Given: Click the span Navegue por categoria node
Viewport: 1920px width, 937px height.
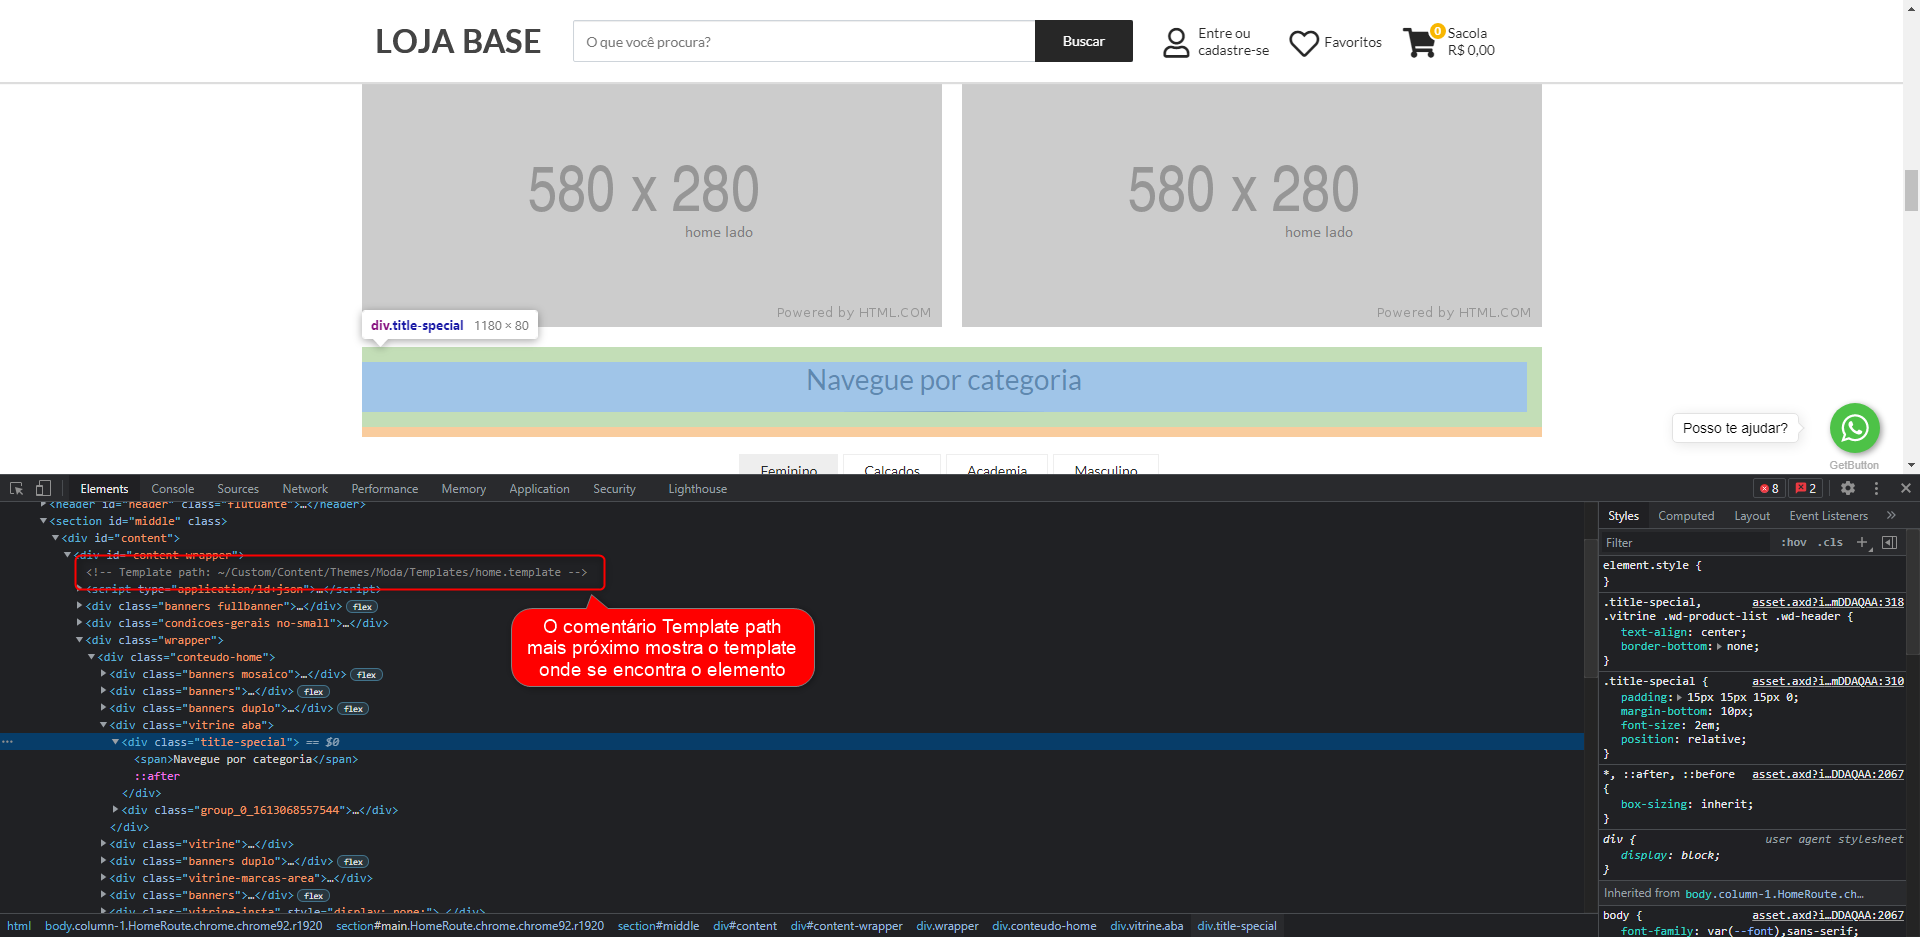Looking at the screenshot, I should click(246, 759).
